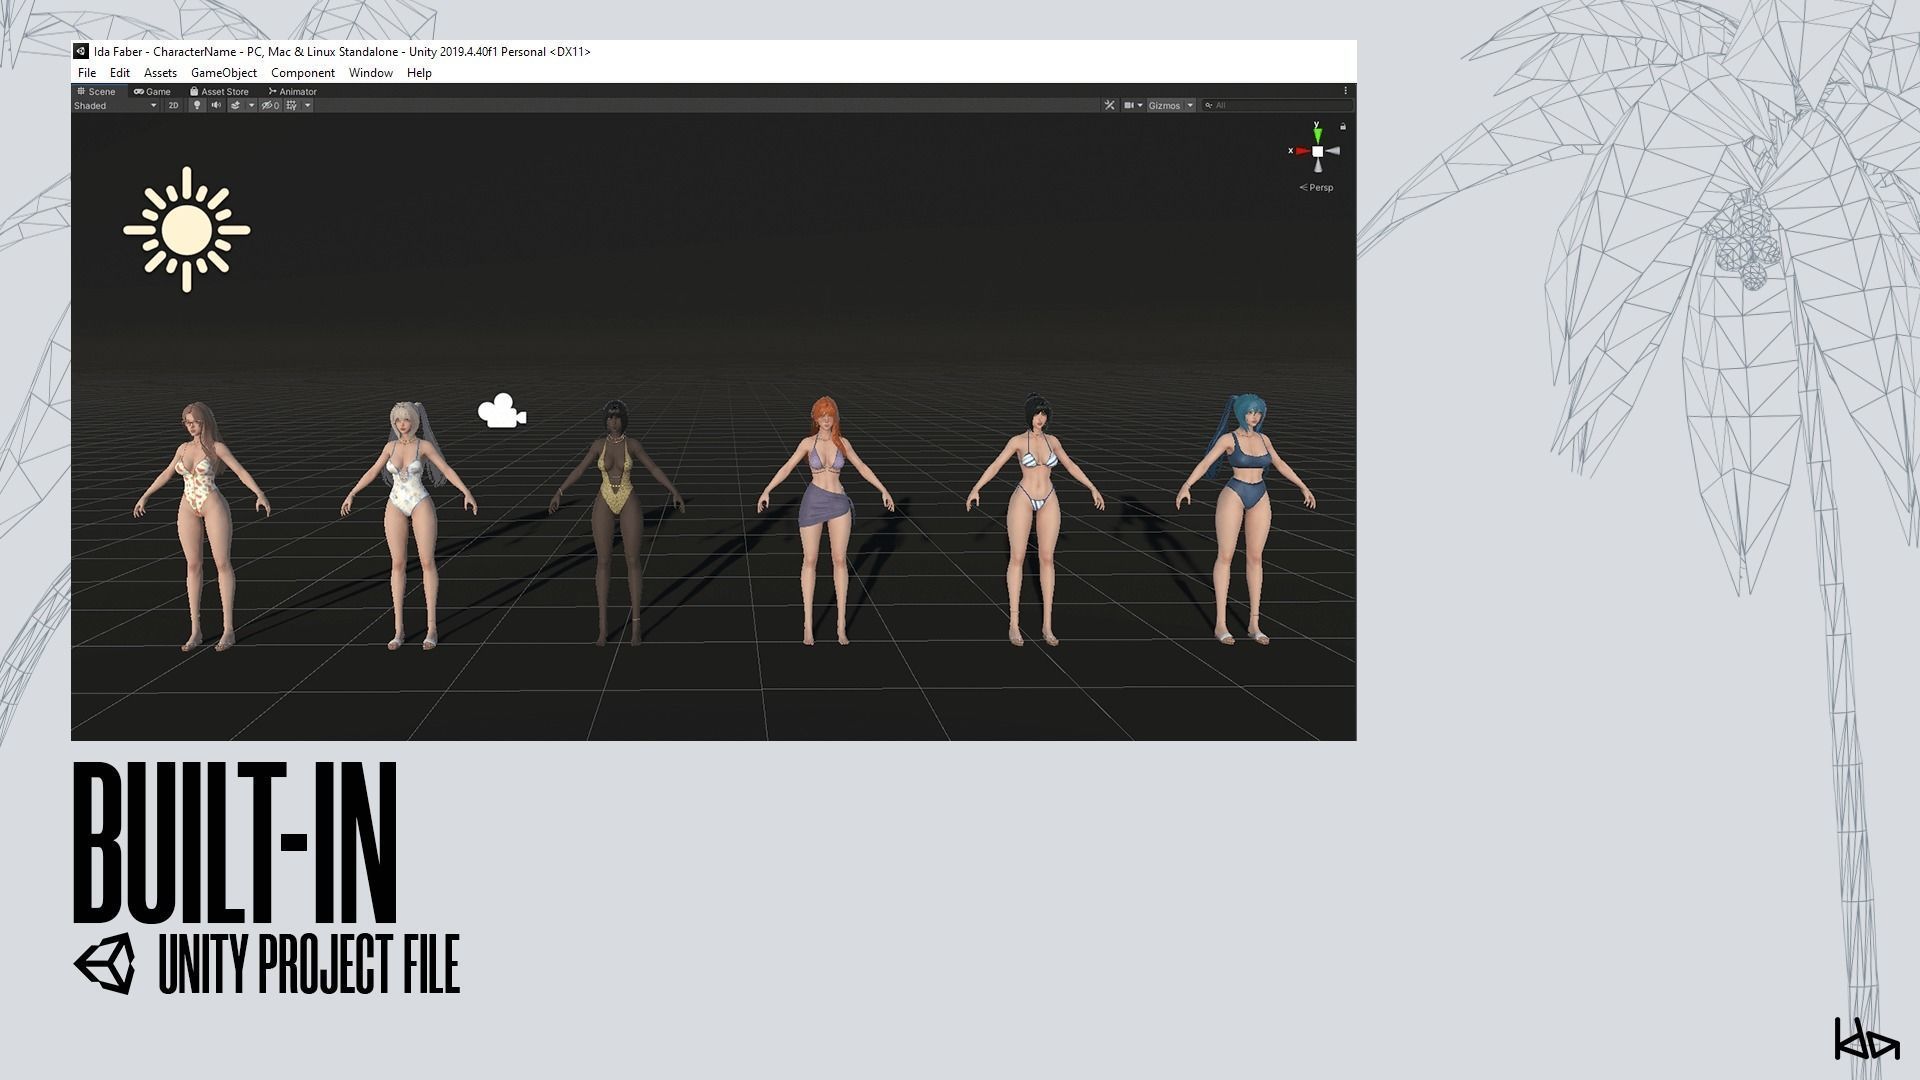The image size is (1920, 1080).
Task: Expand scene camera settings dropdown arrow
Action: (x=1140, y=105)
